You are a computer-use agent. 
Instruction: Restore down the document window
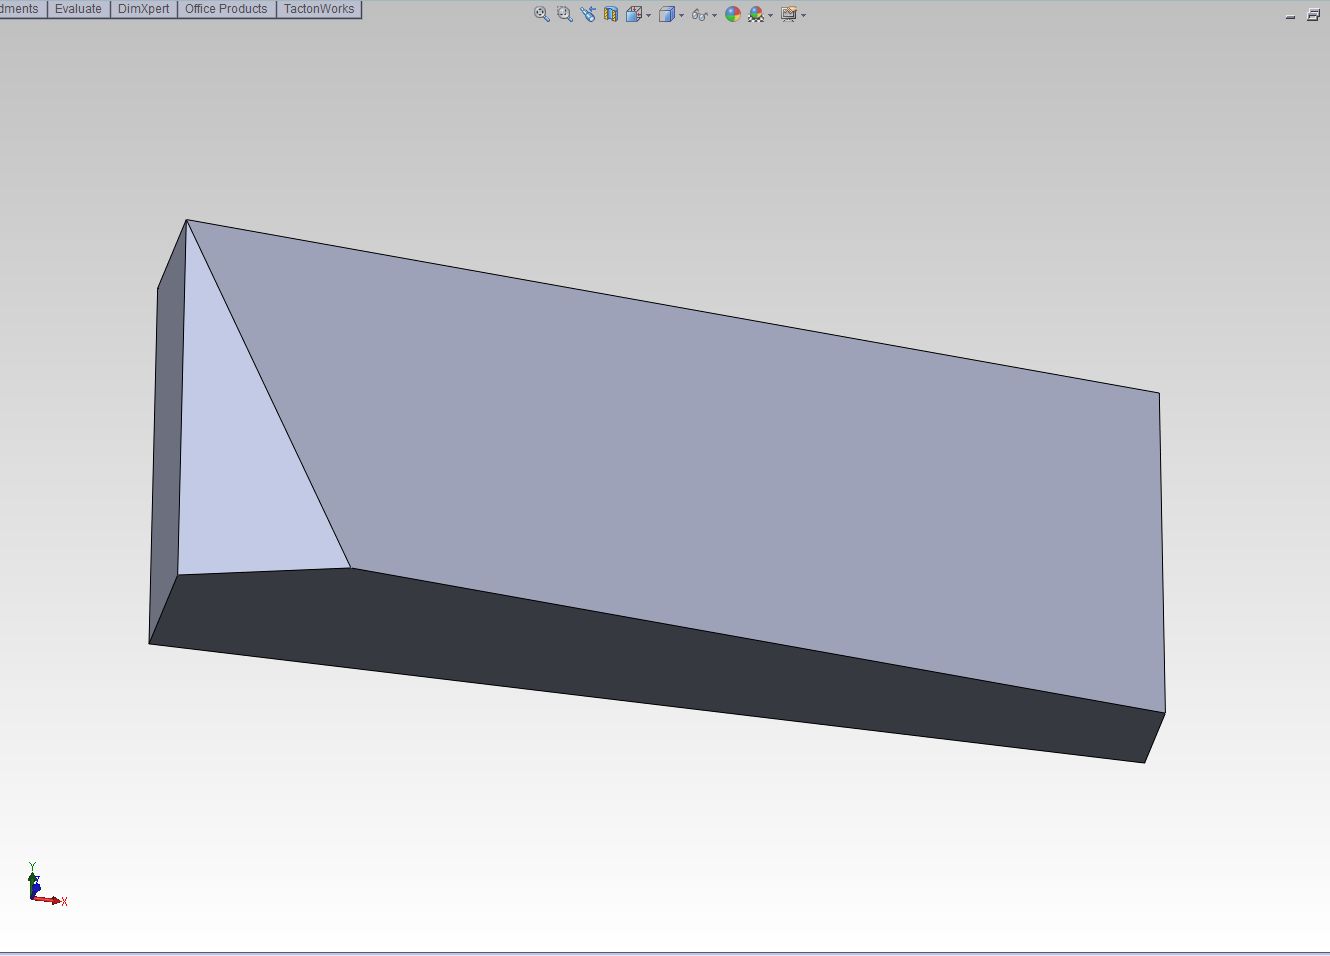tap(1313, 15)
